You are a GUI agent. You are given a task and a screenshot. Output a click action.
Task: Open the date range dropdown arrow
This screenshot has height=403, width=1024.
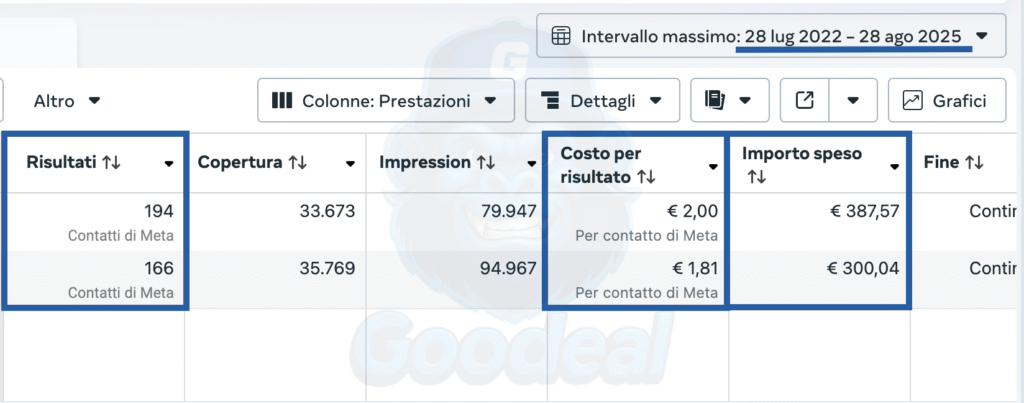click(x=982, y=36)
